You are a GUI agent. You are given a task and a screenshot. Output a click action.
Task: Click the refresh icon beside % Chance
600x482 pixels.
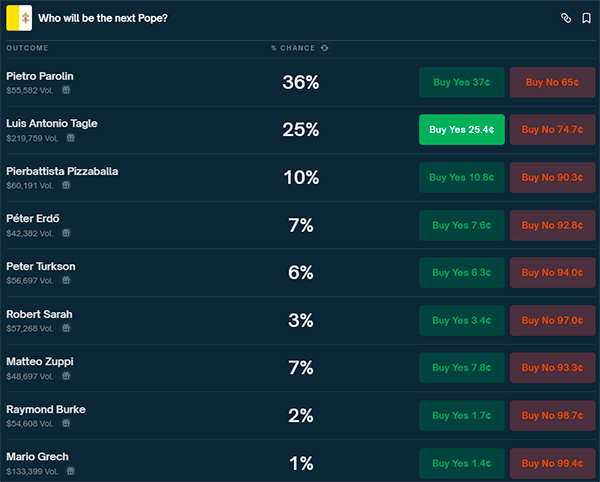325,48
